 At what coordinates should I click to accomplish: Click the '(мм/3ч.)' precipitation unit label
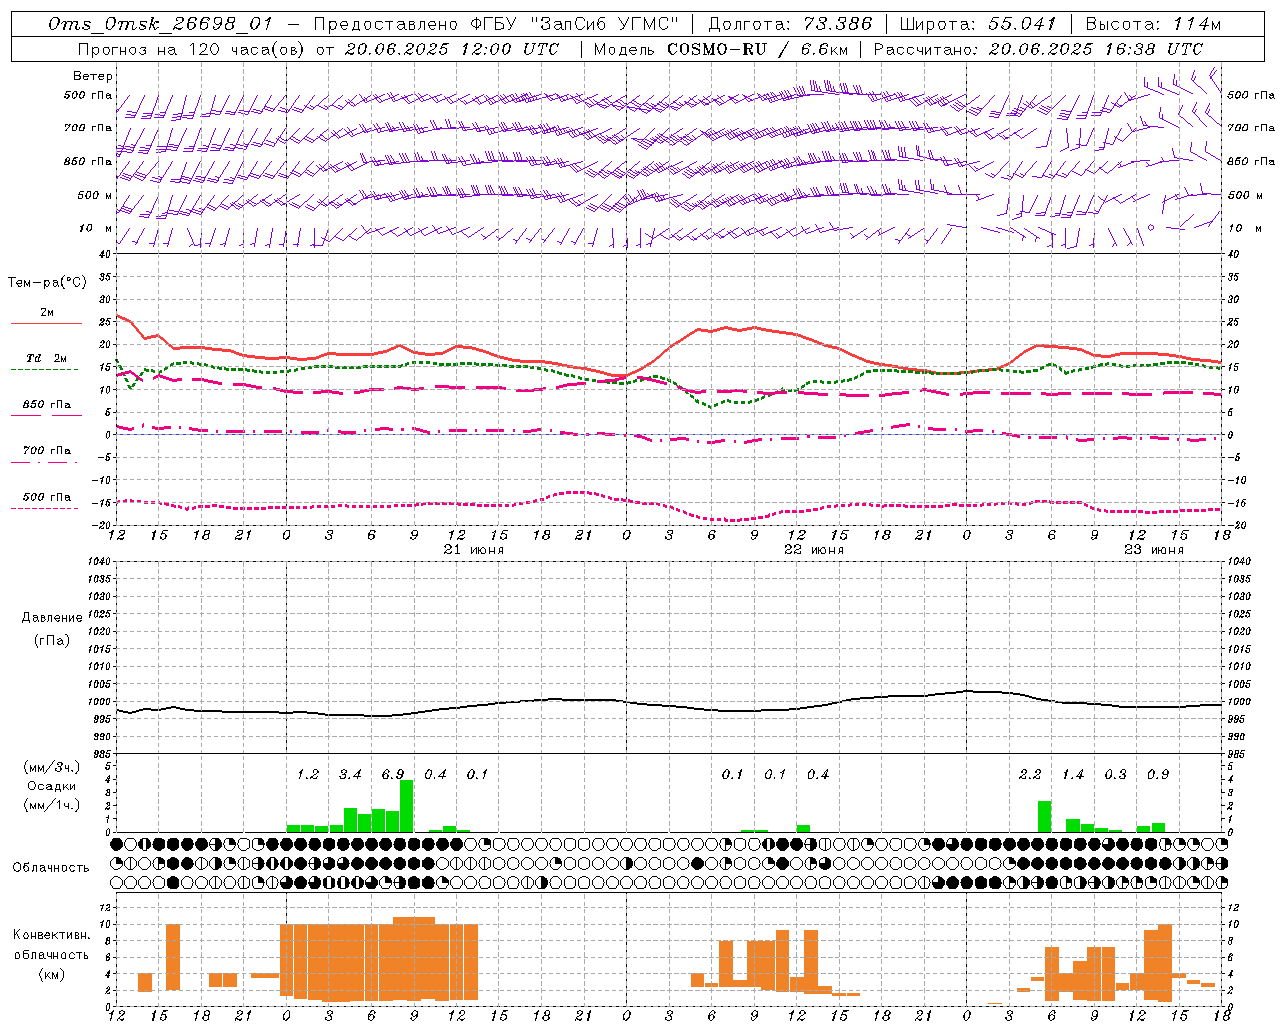tap(52, 767)
